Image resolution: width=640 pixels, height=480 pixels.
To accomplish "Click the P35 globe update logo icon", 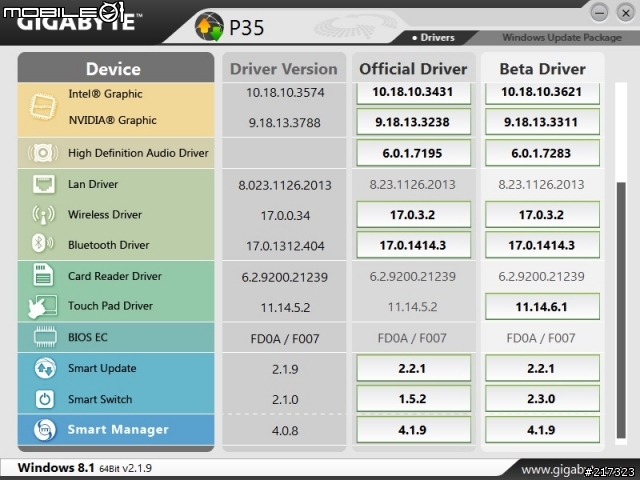I will tap(209, 27).
